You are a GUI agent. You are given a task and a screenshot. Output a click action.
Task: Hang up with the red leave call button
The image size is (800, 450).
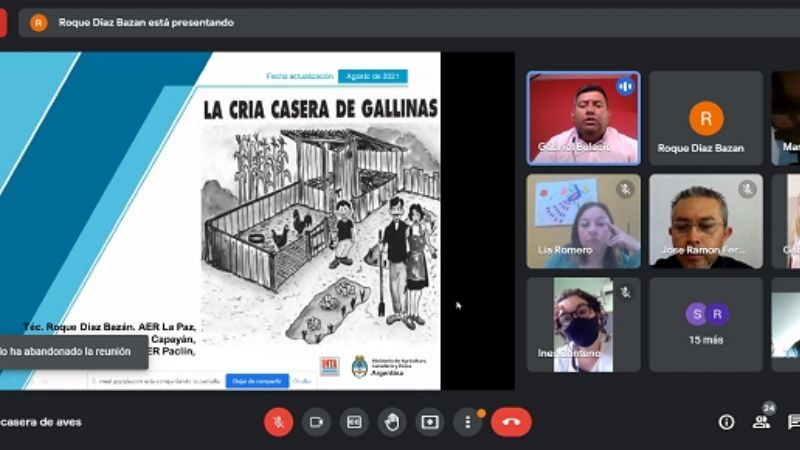511,422
